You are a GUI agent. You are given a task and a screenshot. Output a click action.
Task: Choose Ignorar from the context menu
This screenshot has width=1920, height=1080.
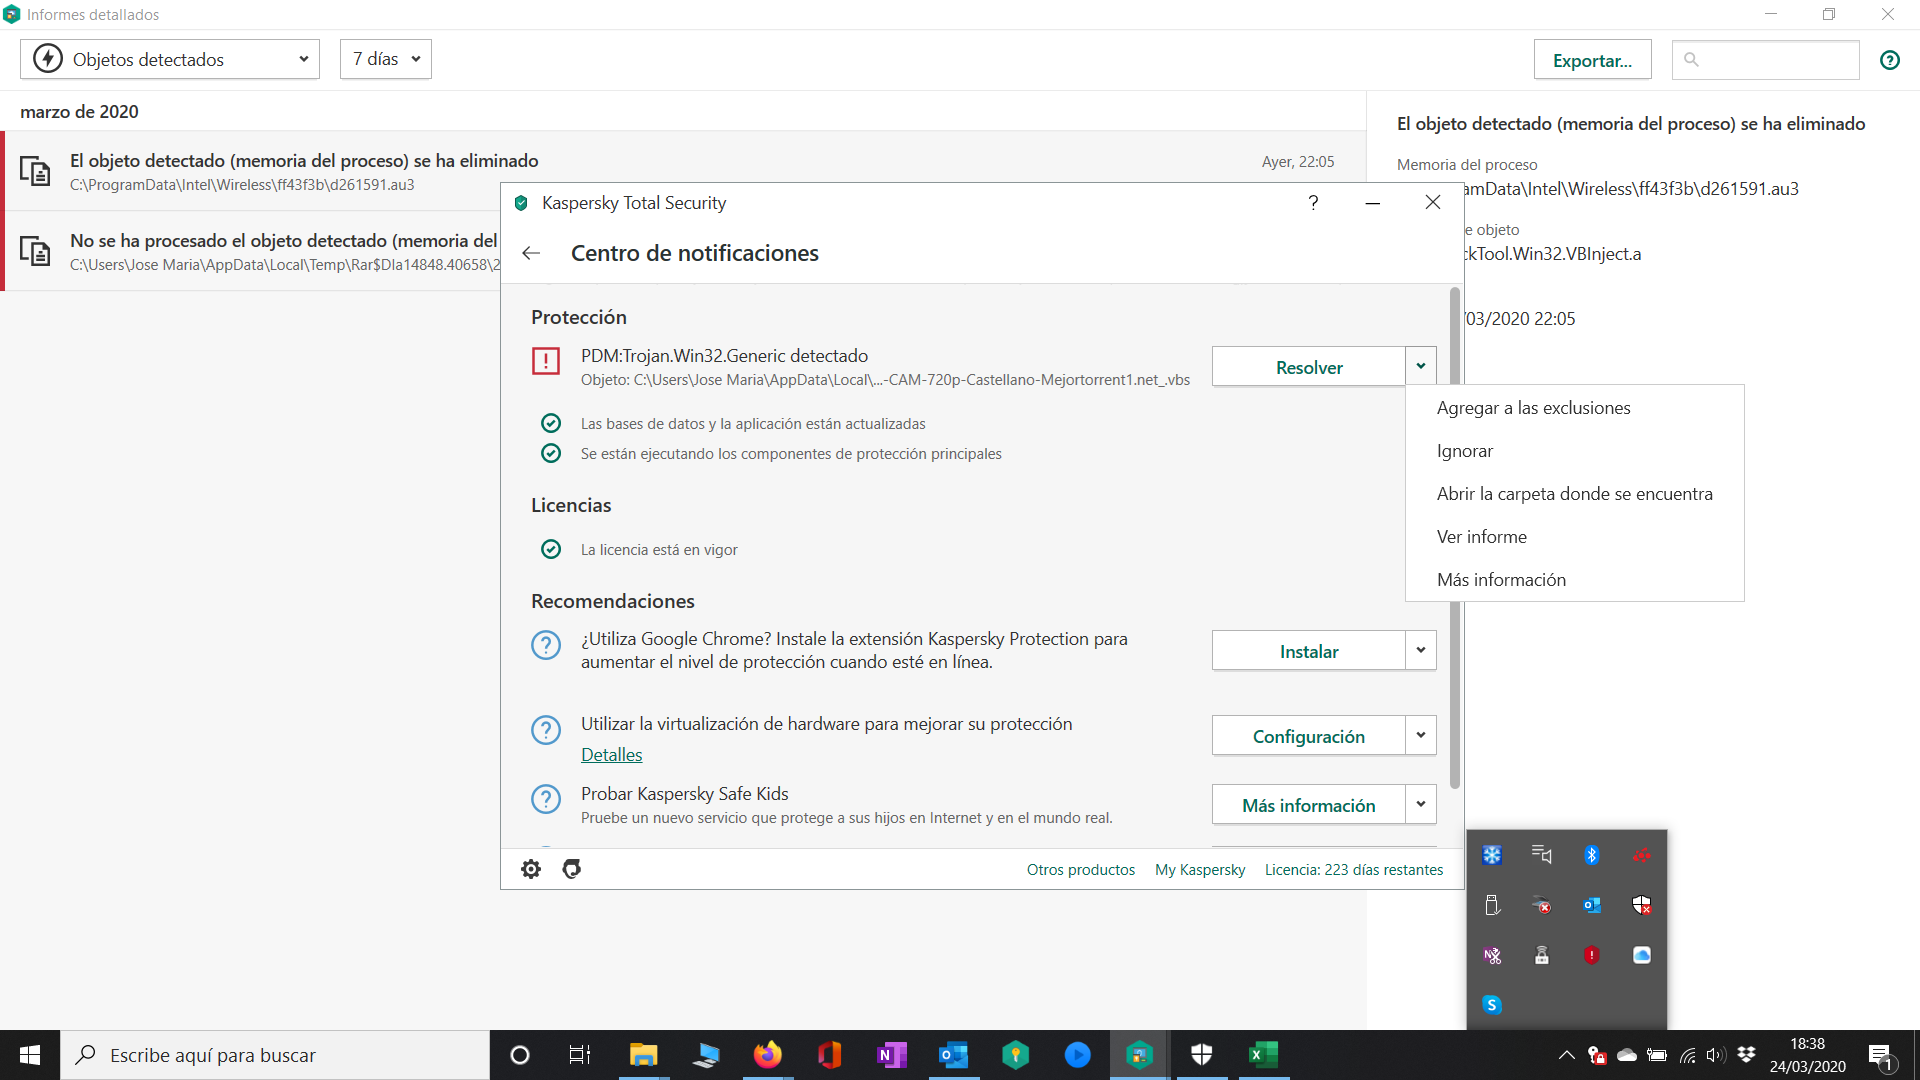pyautogui.click(x=1465, y=451)
